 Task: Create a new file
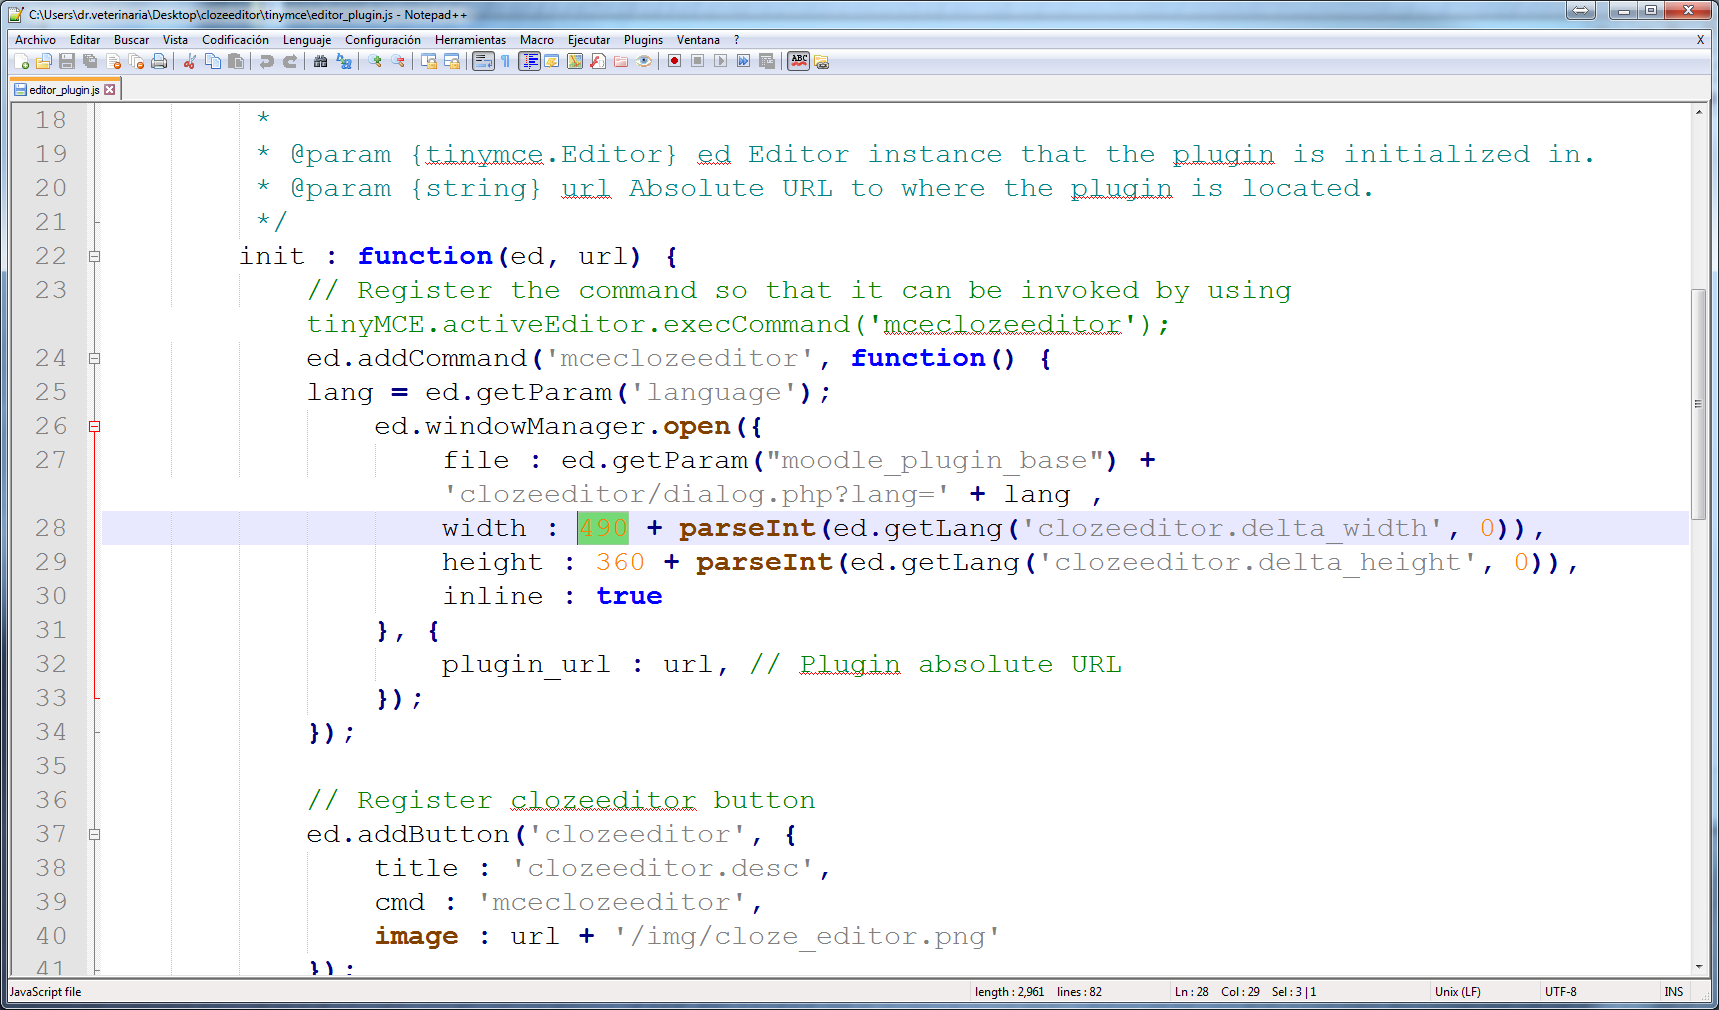(22, 61)
